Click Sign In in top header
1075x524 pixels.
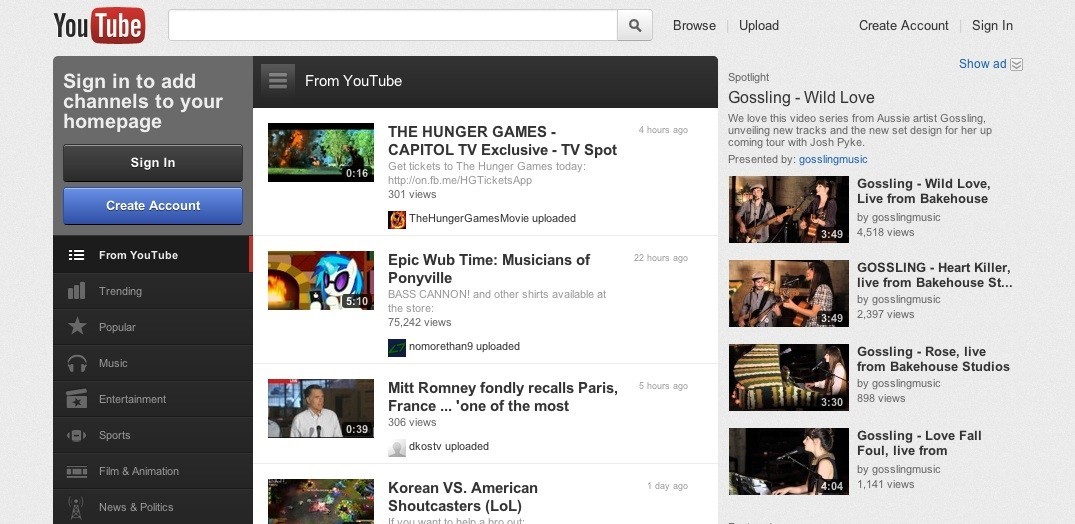pyautogui.click(x=992, y=25)
